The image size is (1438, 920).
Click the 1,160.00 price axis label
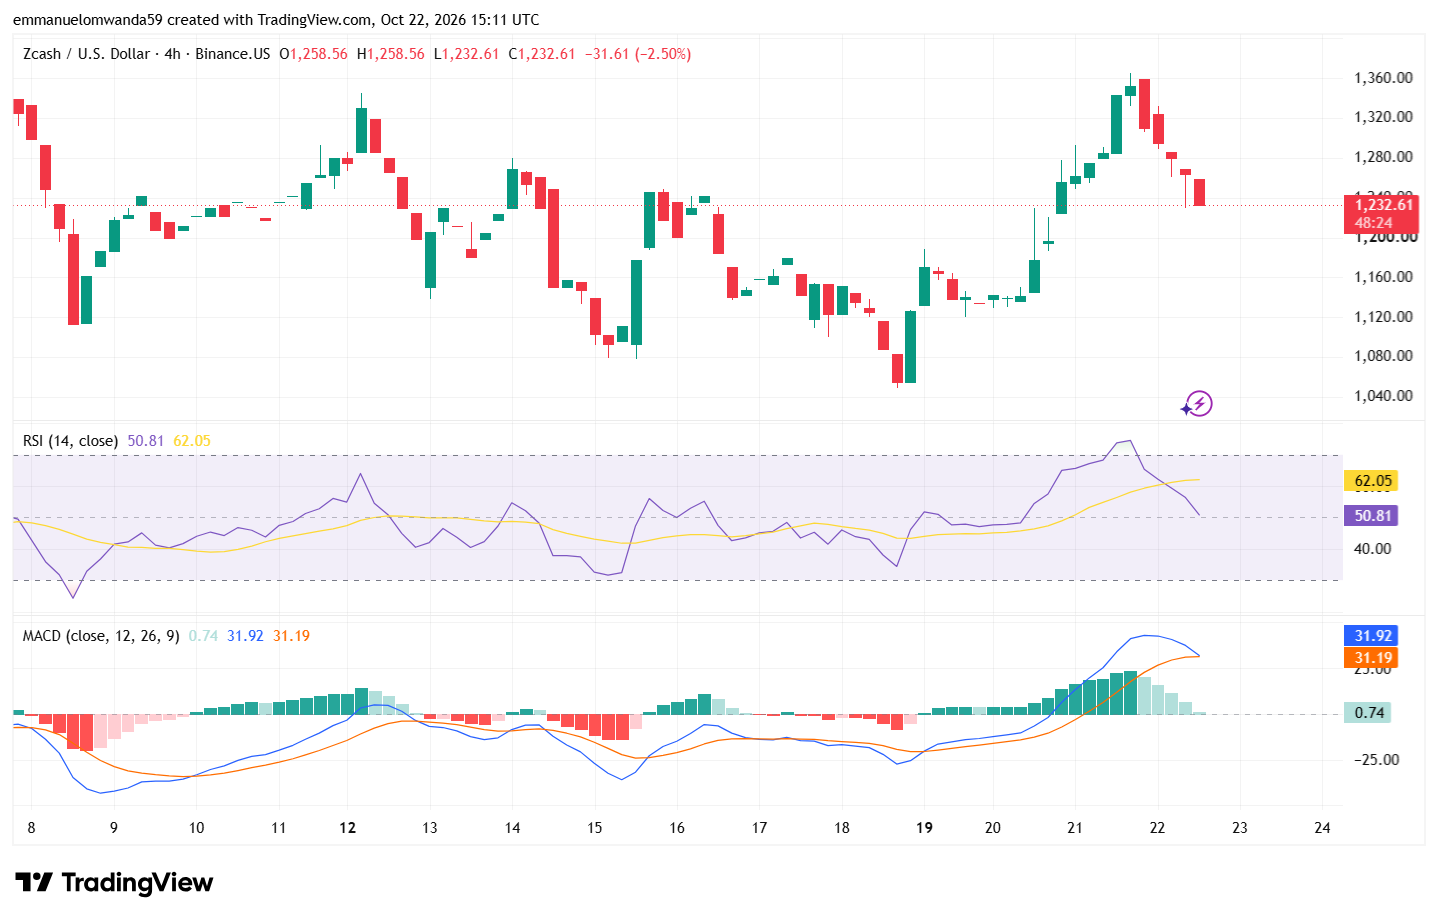[1384, 277]
